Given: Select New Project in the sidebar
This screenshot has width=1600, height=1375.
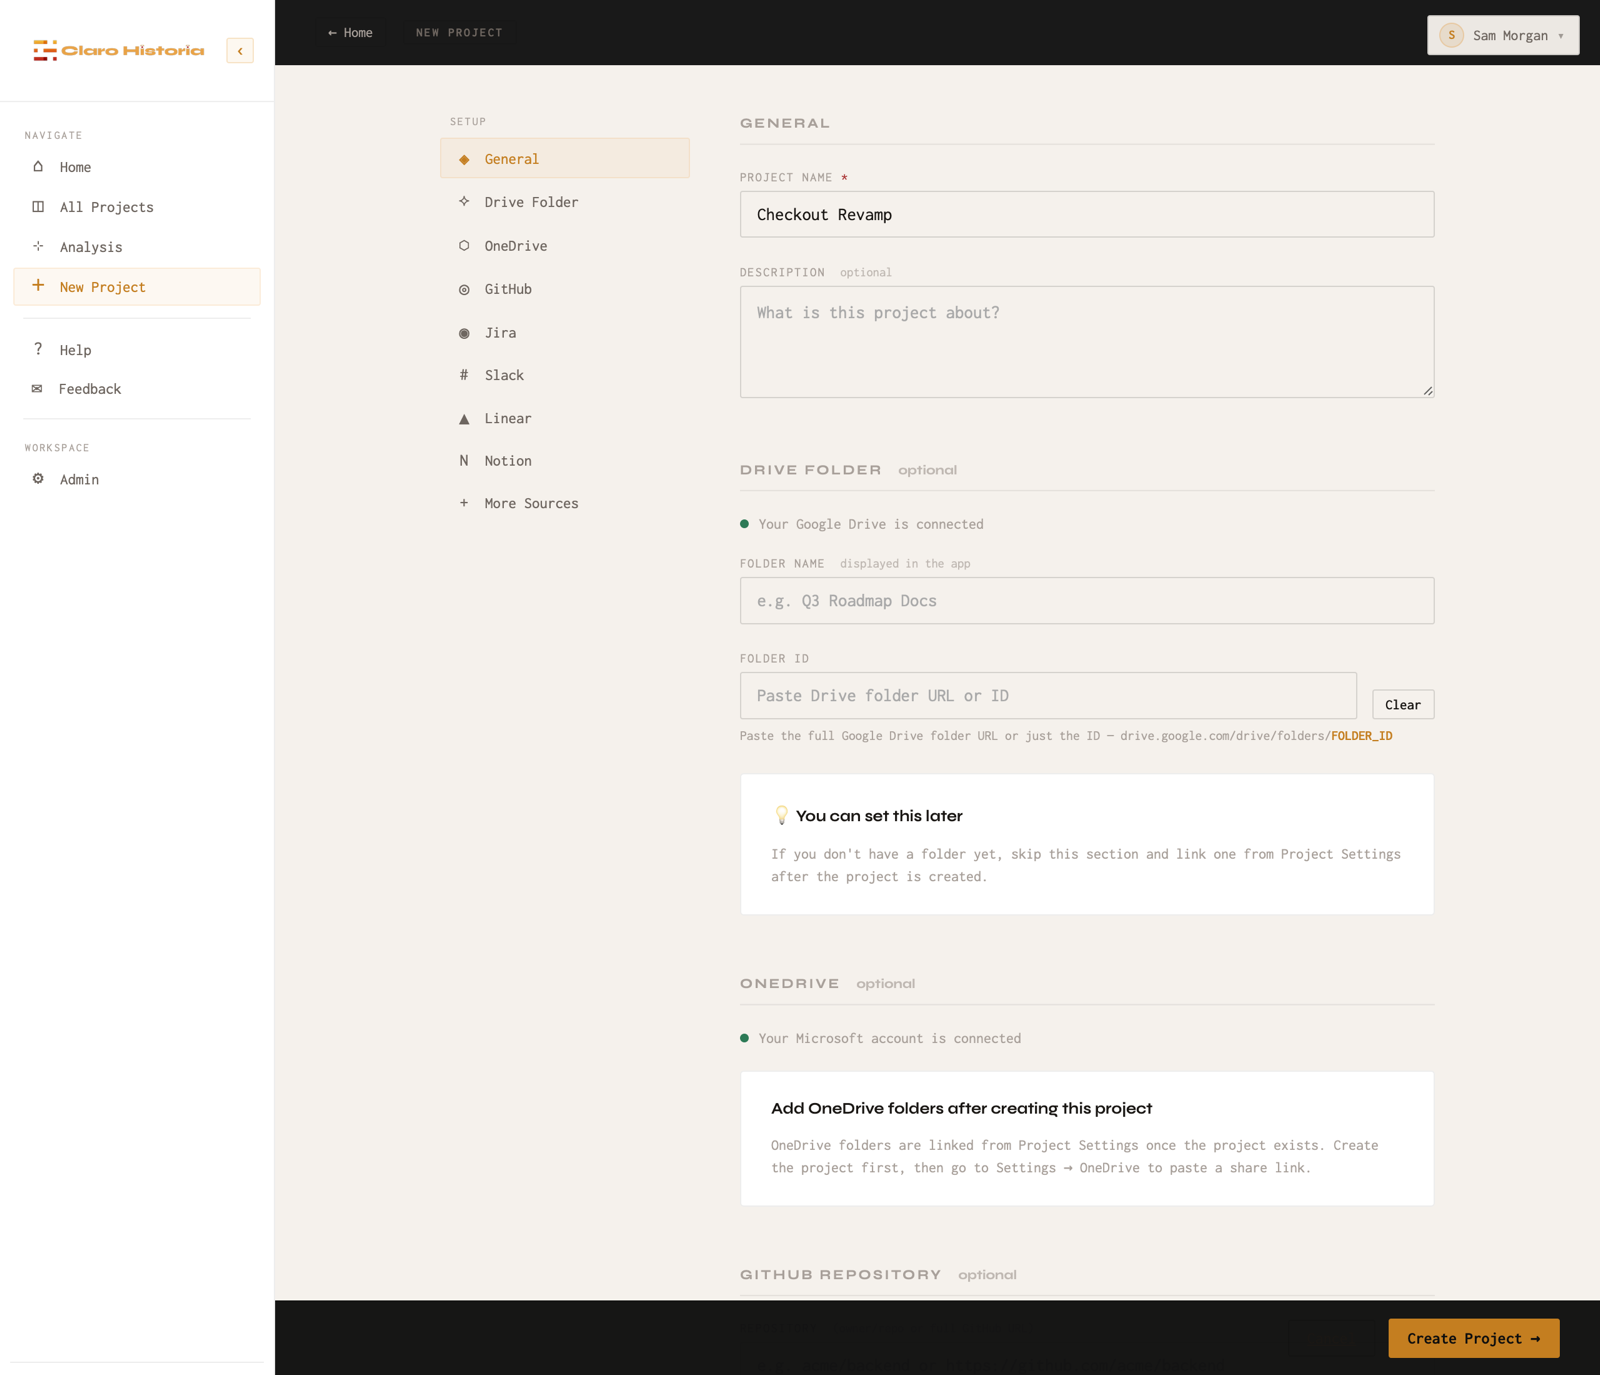Looking at the screenshot, I should point(137,287).
